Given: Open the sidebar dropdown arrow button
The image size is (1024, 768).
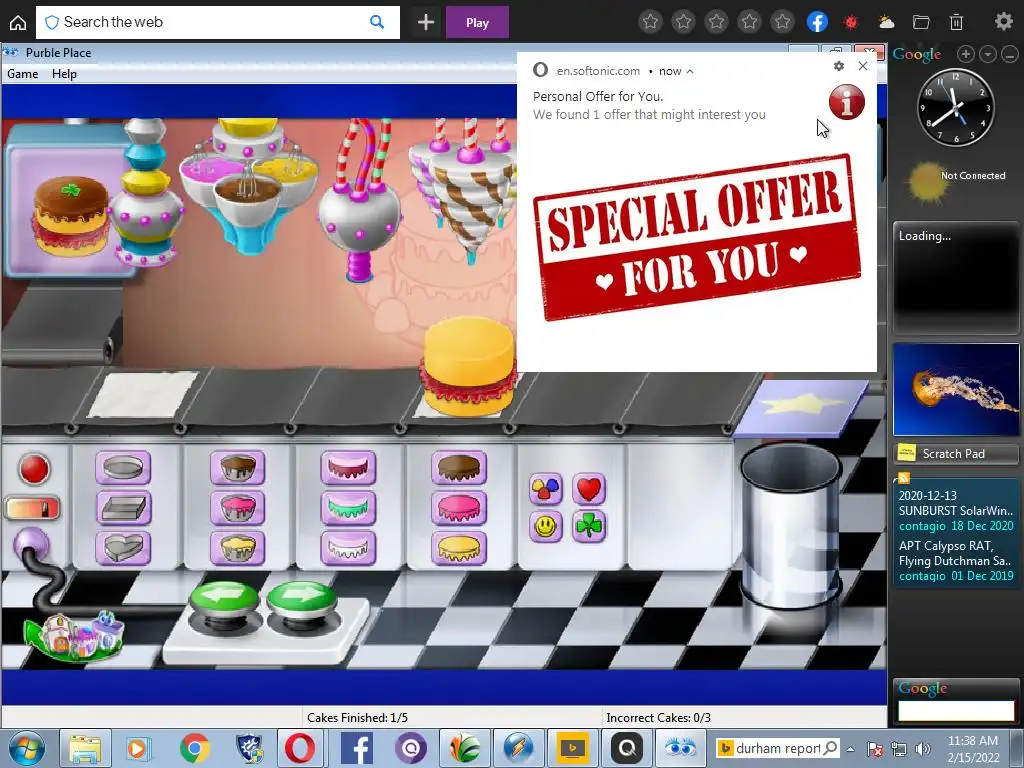Looking at the screenshot, I should point(988,55).
